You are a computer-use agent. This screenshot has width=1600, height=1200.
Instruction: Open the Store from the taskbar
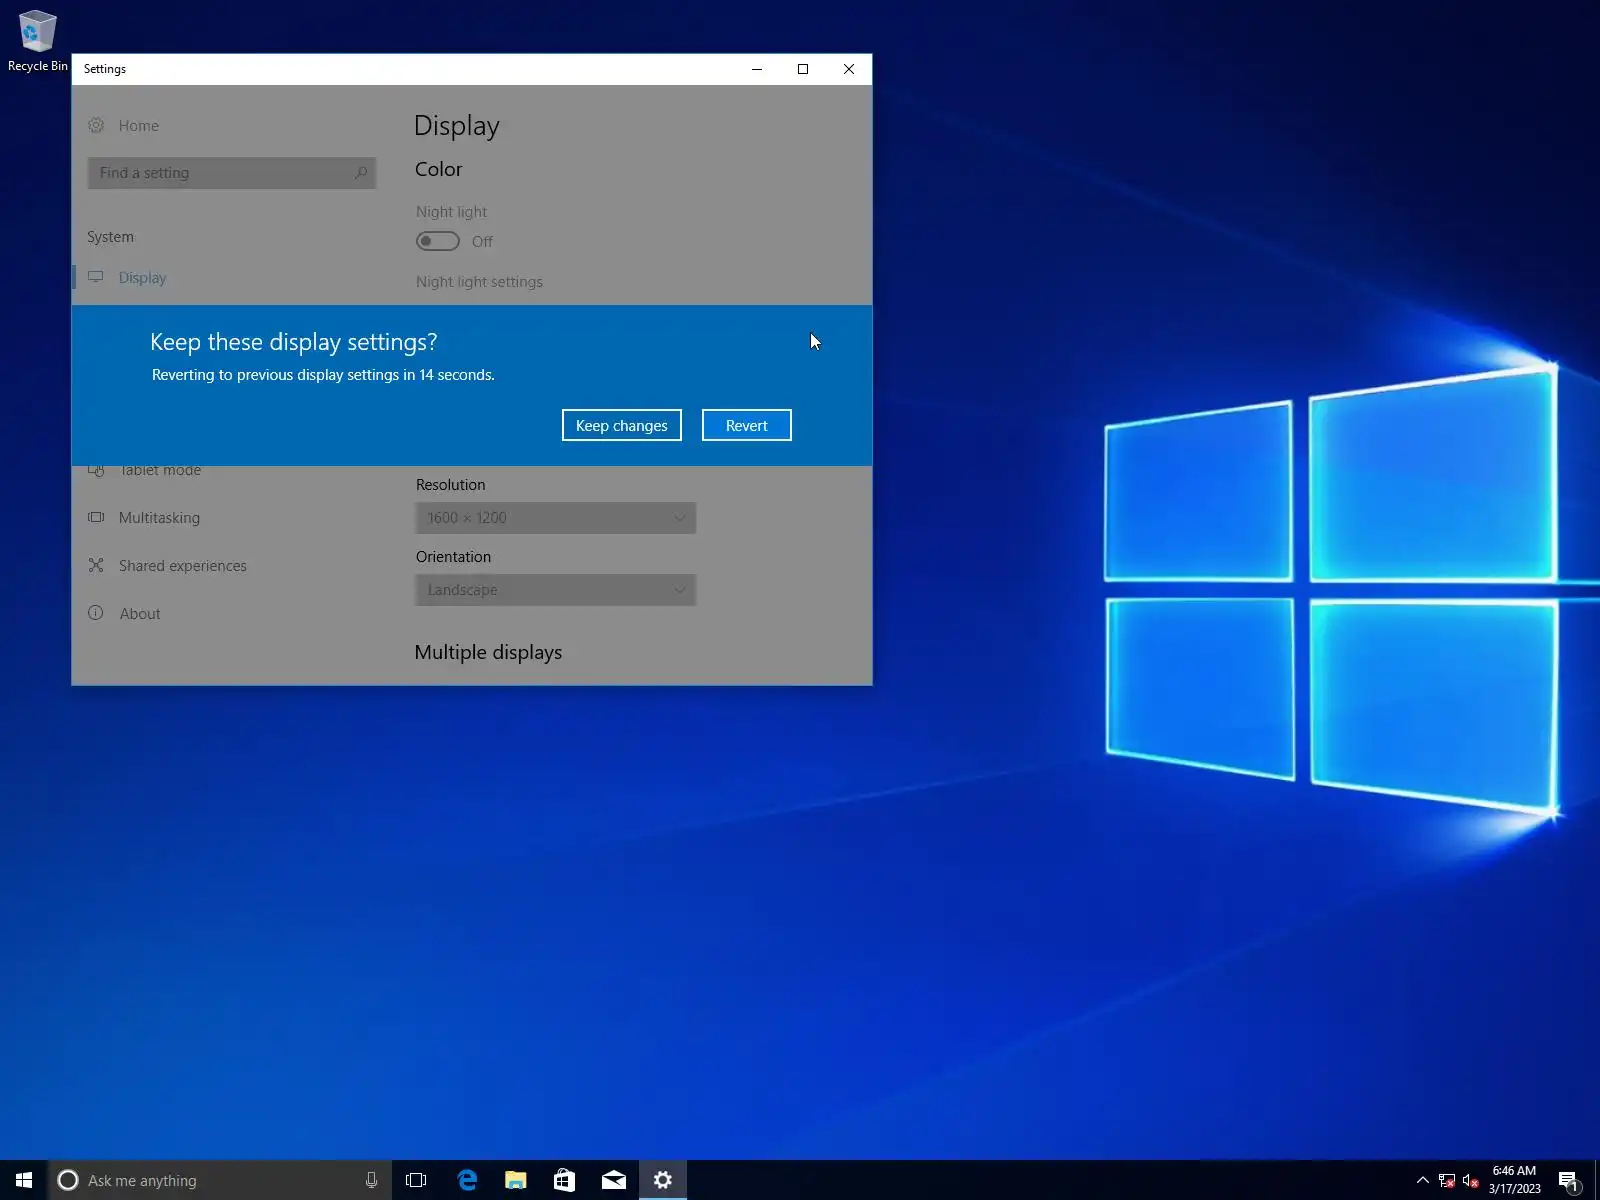coord(564,1180)
